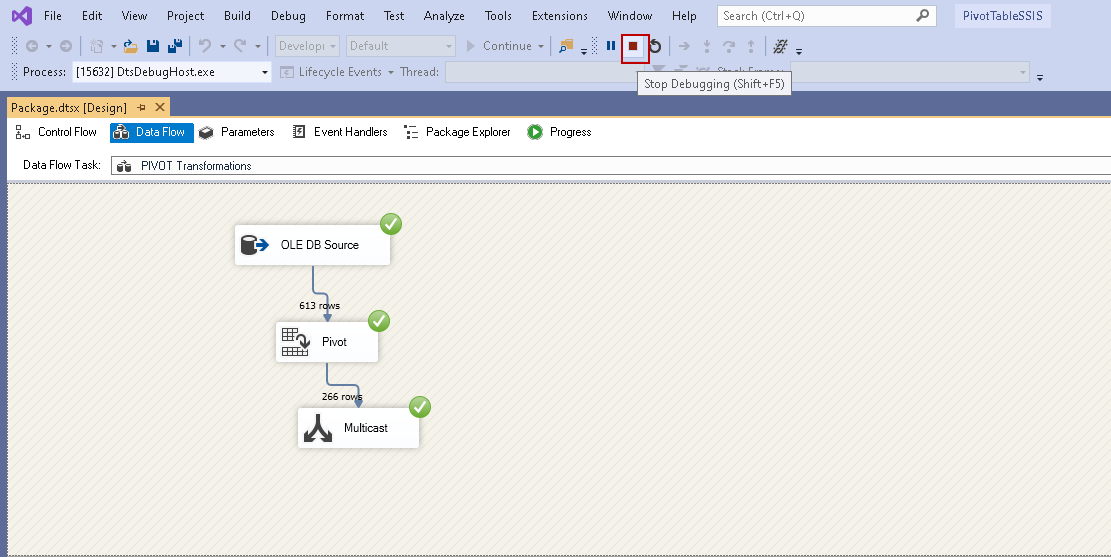Open the View menu

point(134,16)
